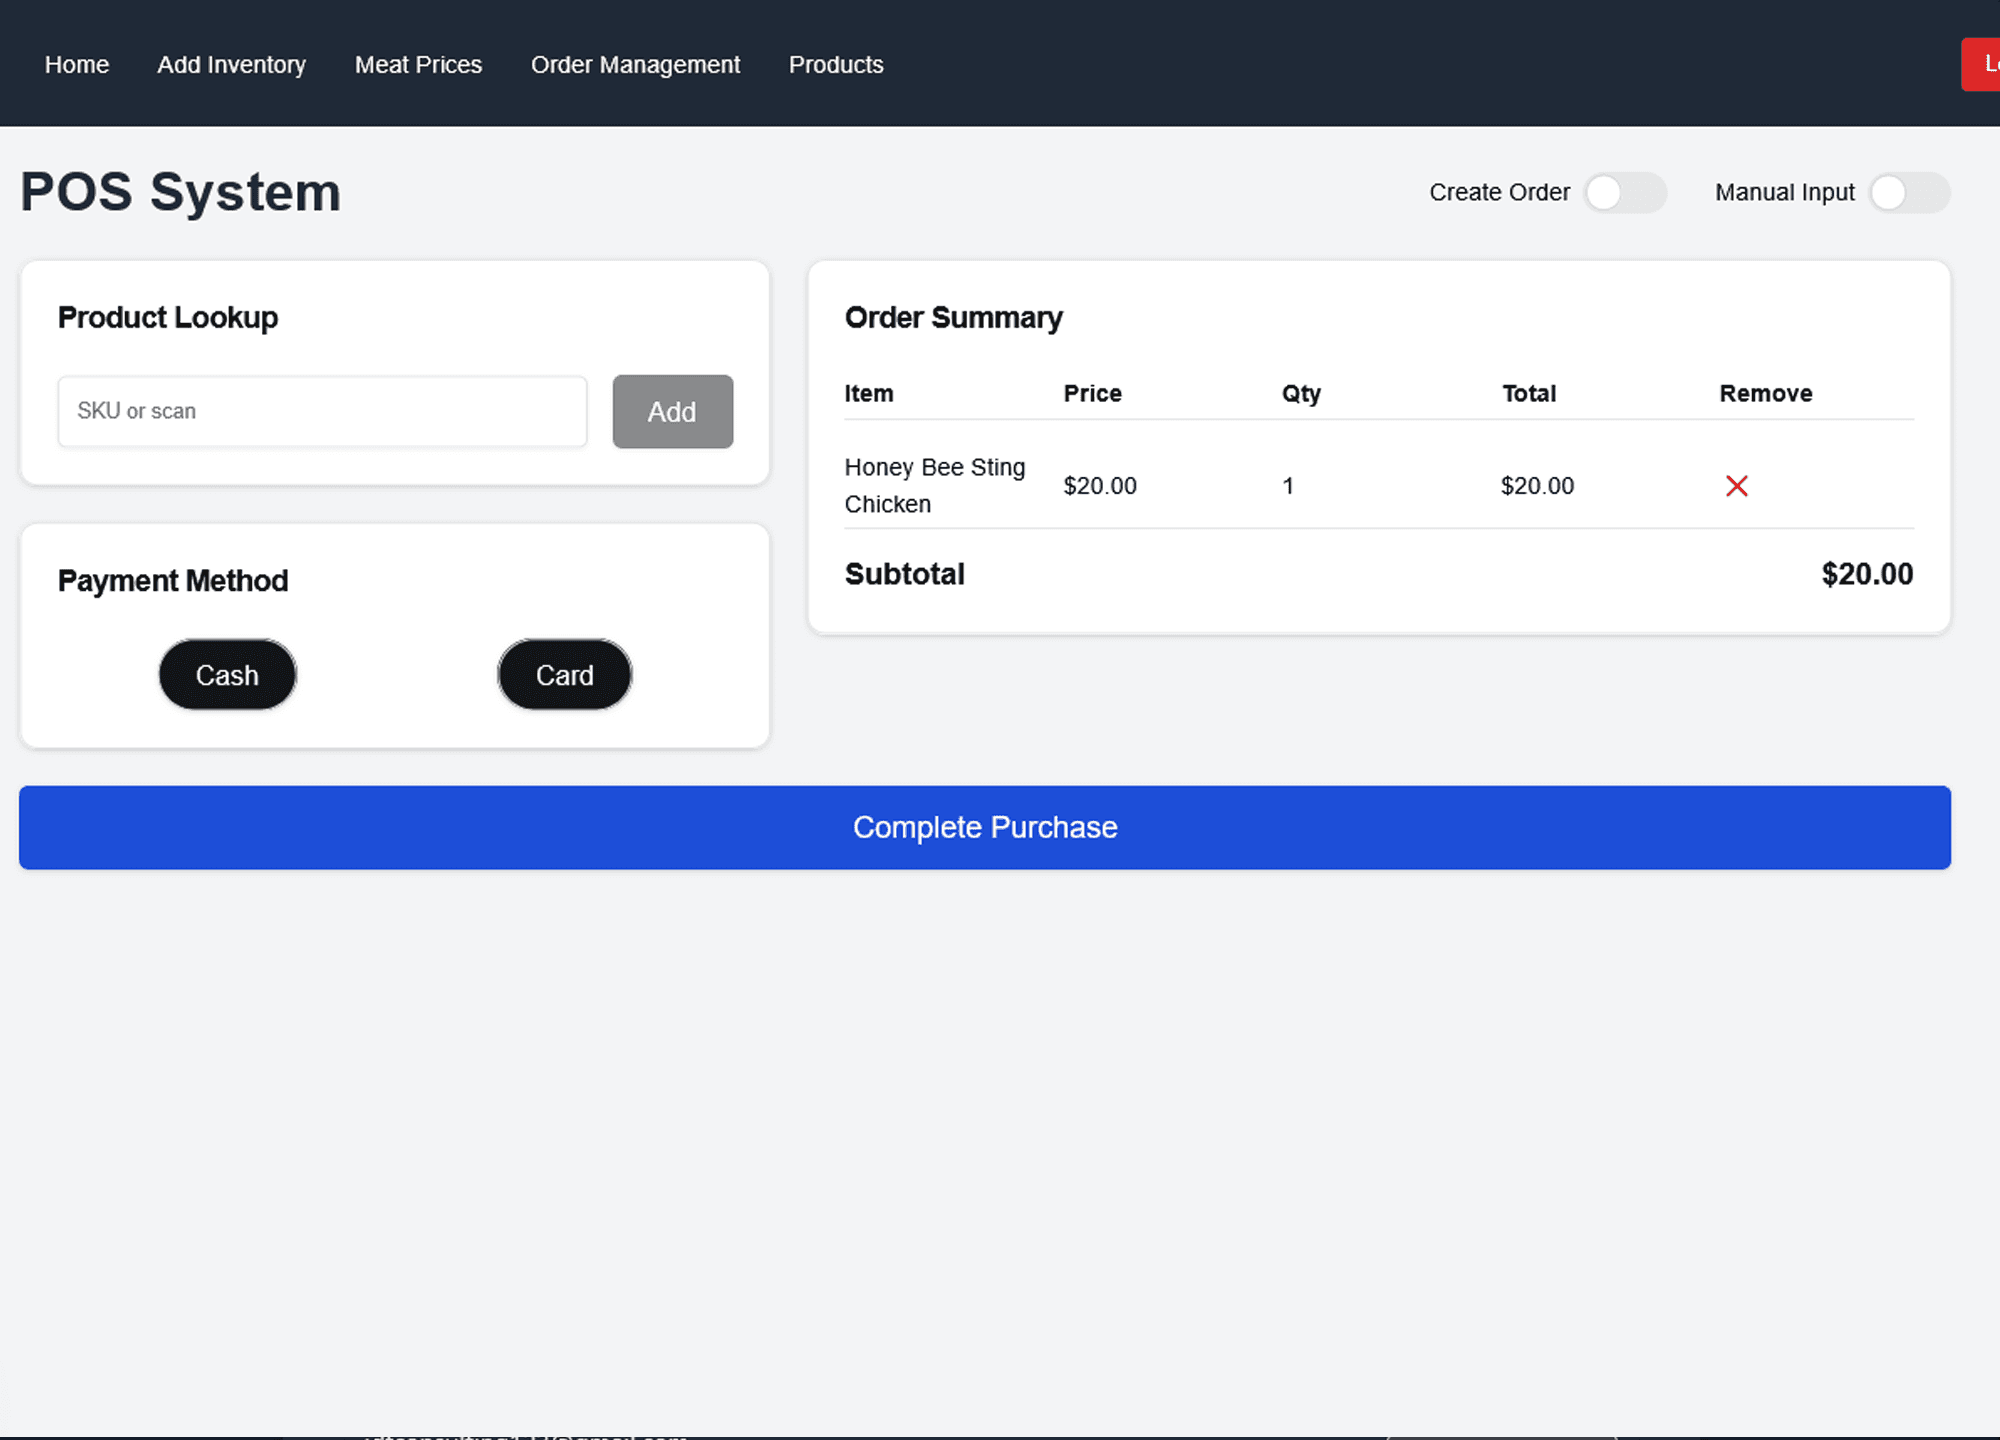Select the Cash payment method
Image resolution: width=2000 pixels, height=1440 pixels.
coord(226,675)
